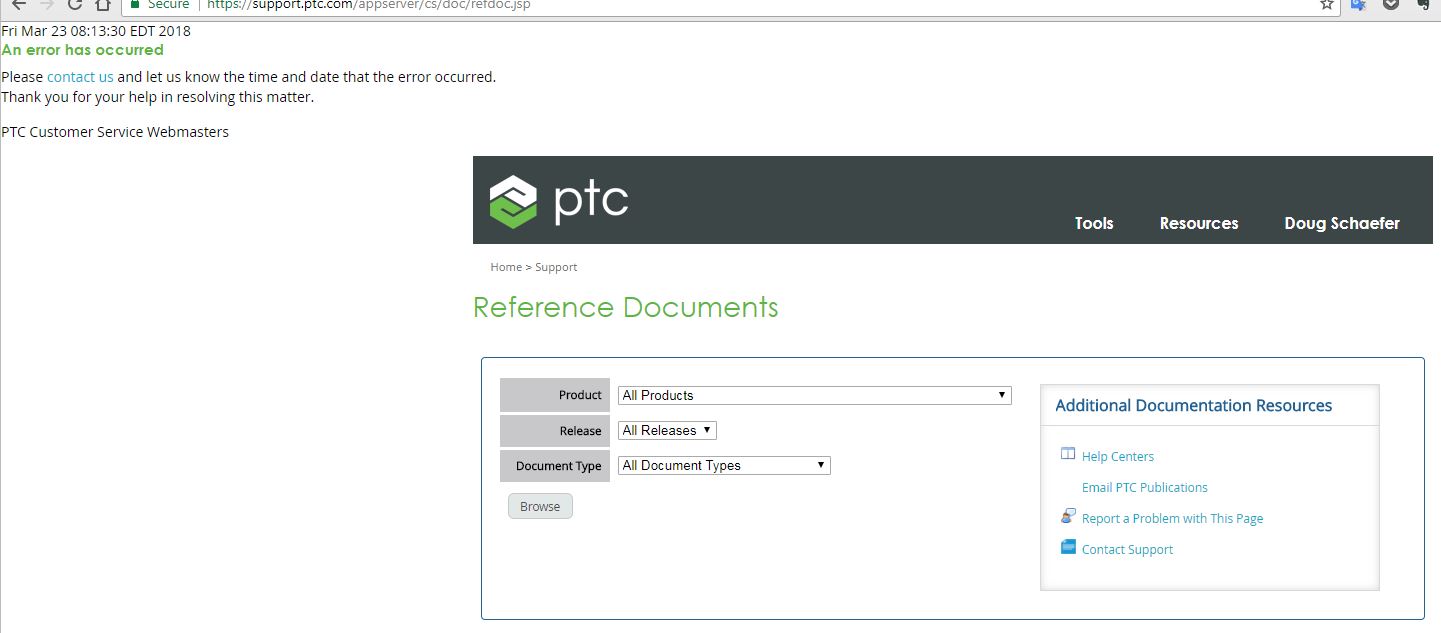This screenshot has height=633, width=1441.
Task: Open Email PTC Publications link
Action: (x=1145, y=487)
